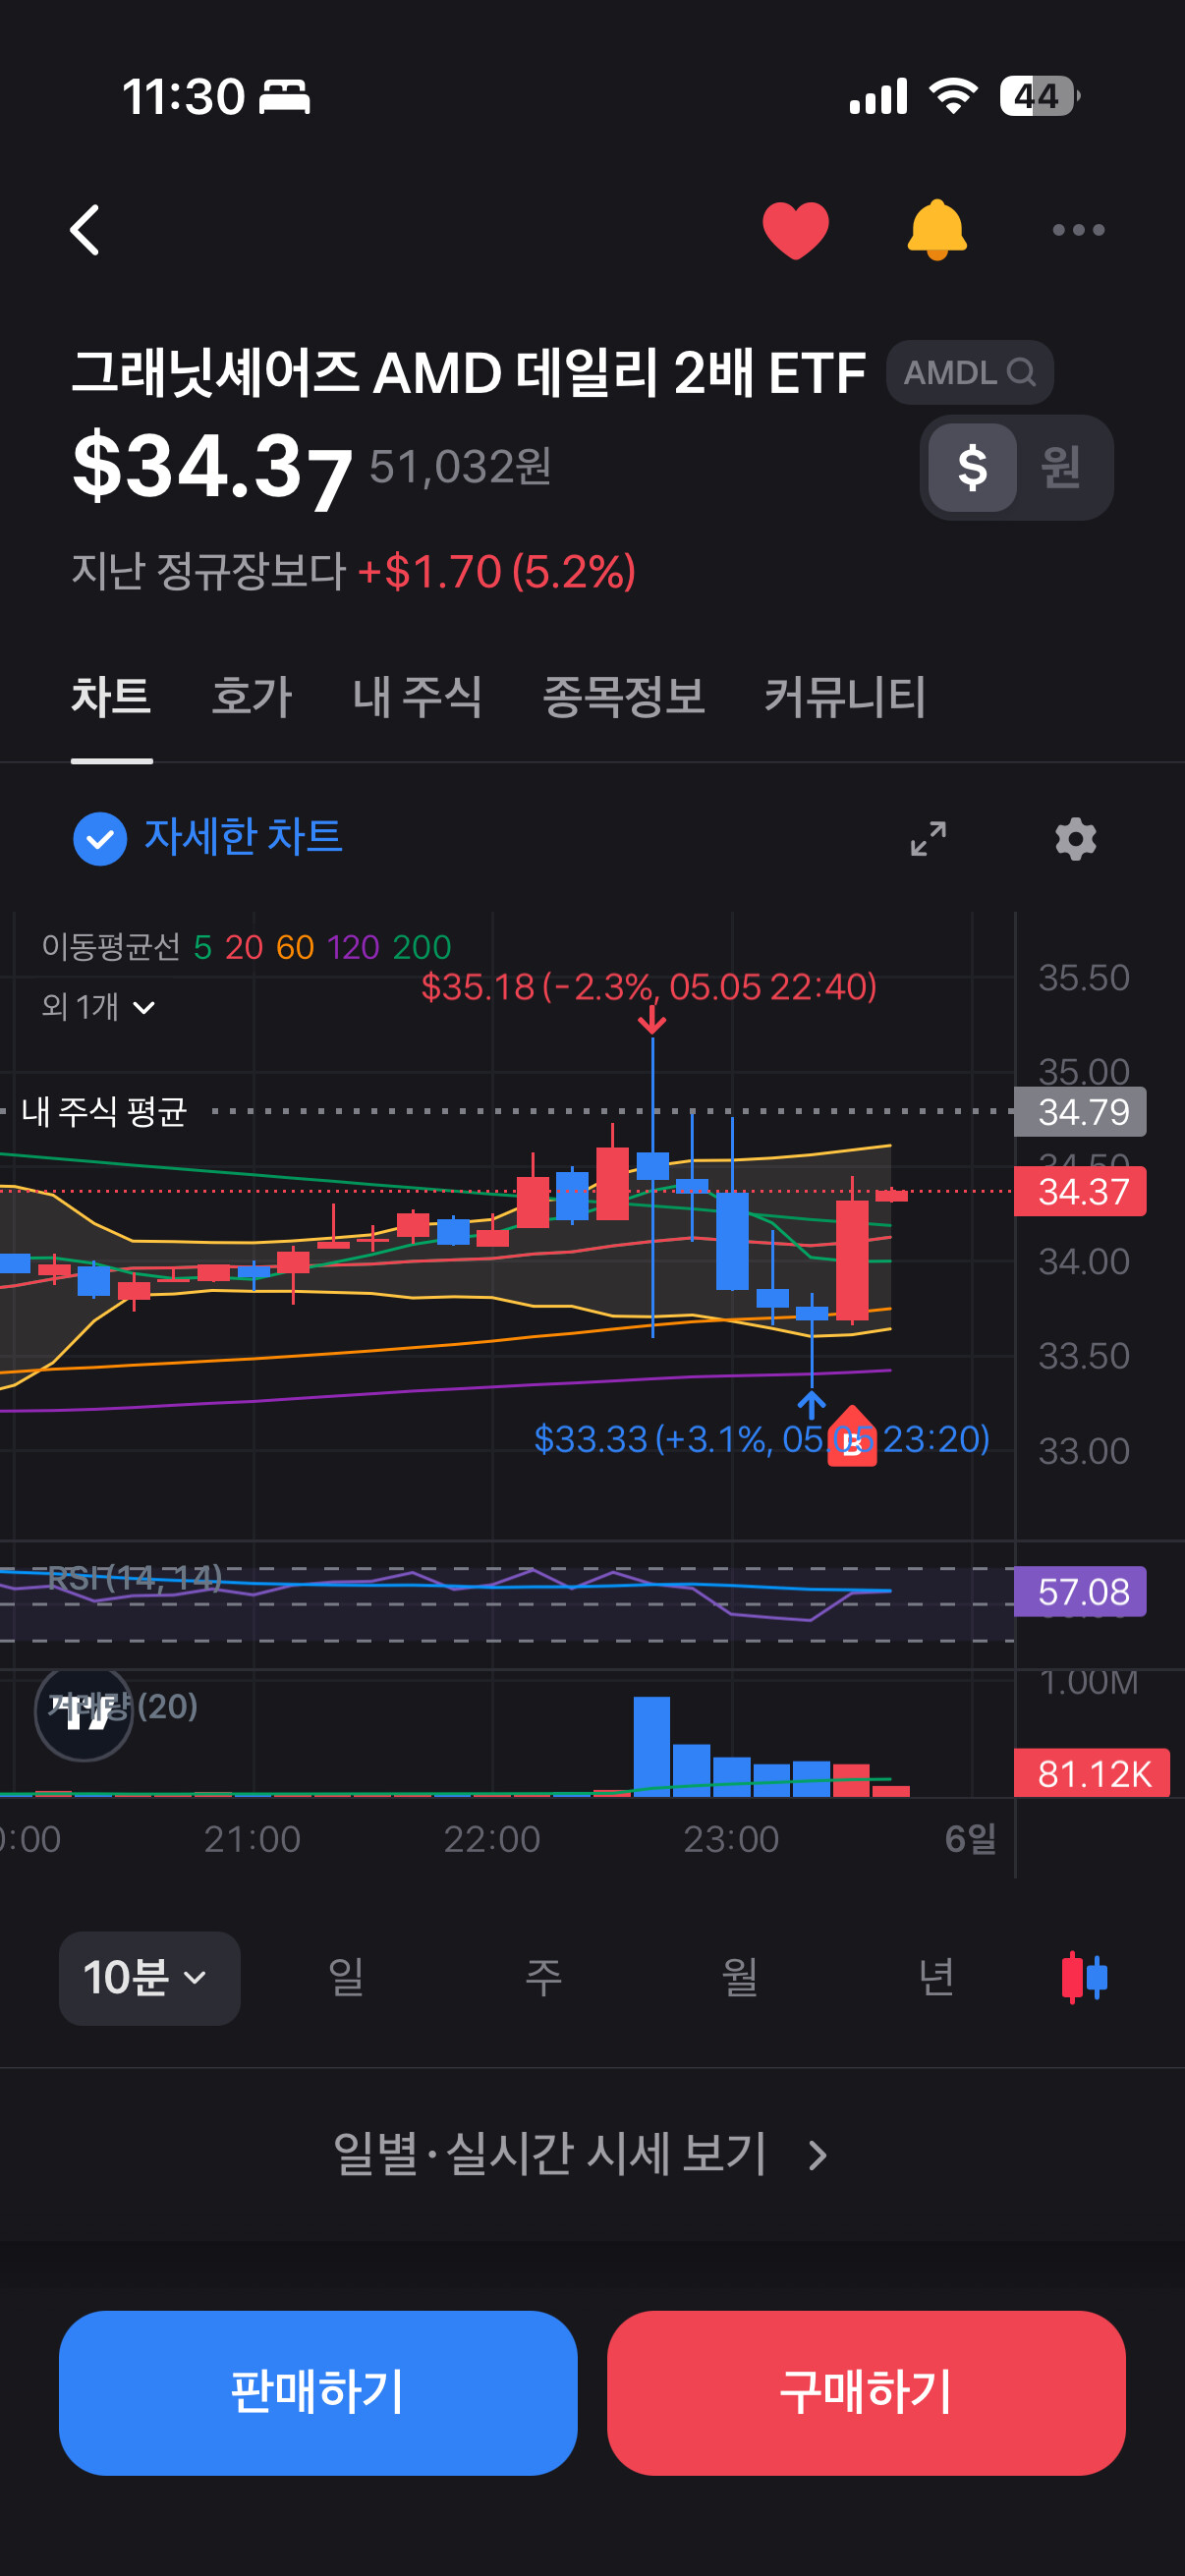Select the 년 (yearly) timeframe

coord(936,1977)
